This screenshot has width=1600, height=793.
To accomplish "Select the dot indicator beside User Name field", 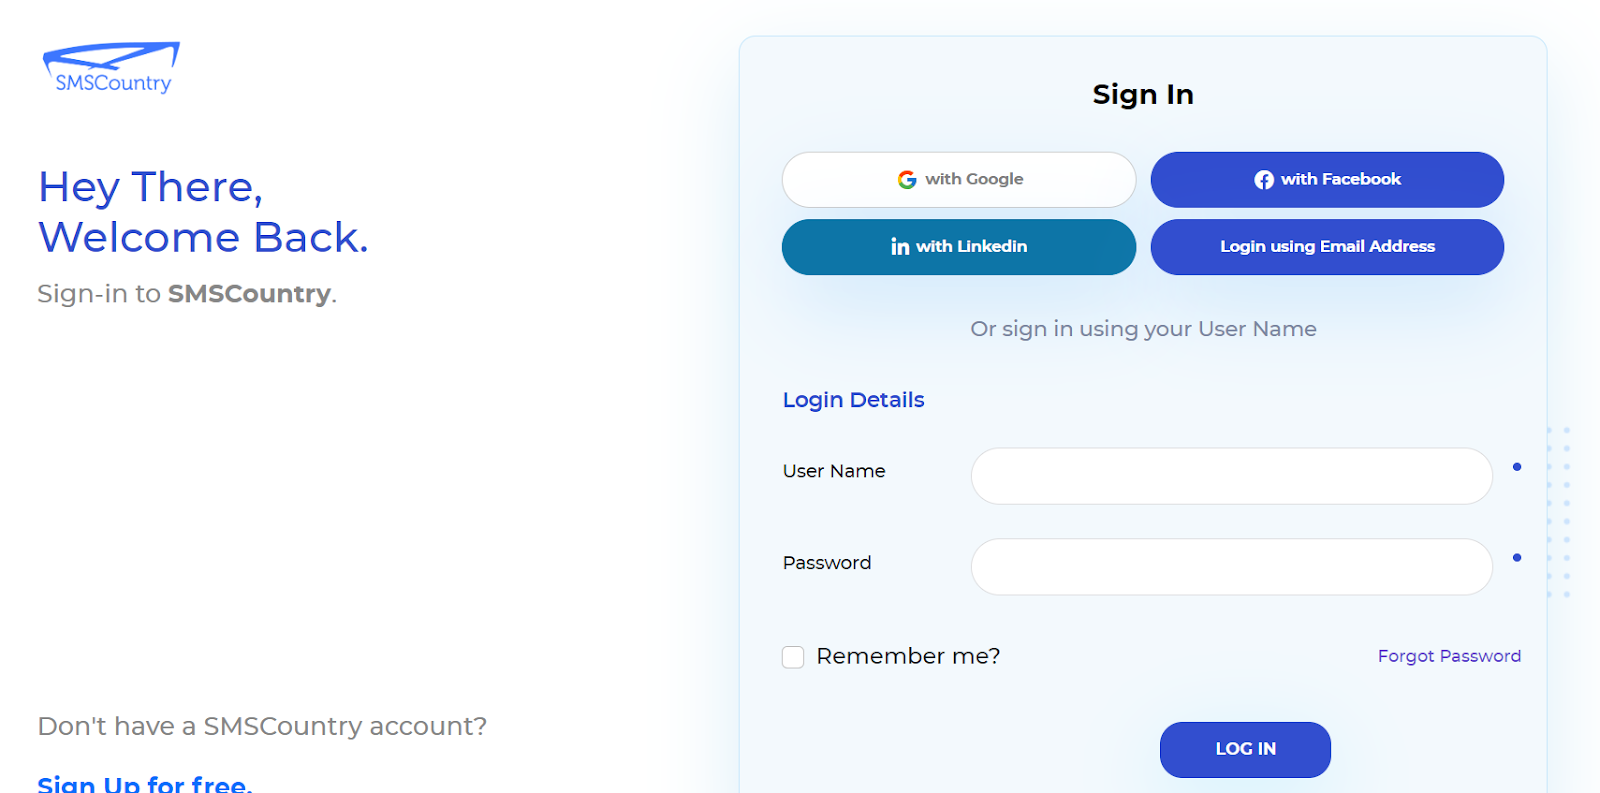I will click(x=1517, y=466).
